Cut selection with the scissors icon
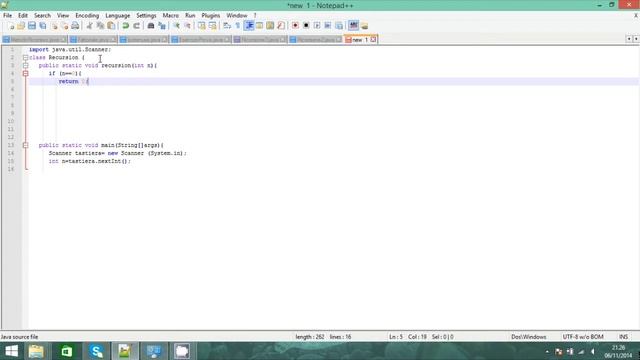 (x=89, y=26)
